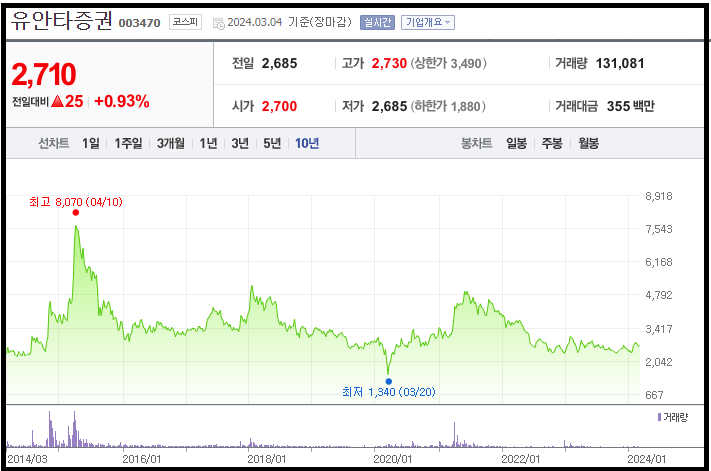Click the +0.93% change value
Viewport: 711px width, 471px height.
(x=122, y=101)
